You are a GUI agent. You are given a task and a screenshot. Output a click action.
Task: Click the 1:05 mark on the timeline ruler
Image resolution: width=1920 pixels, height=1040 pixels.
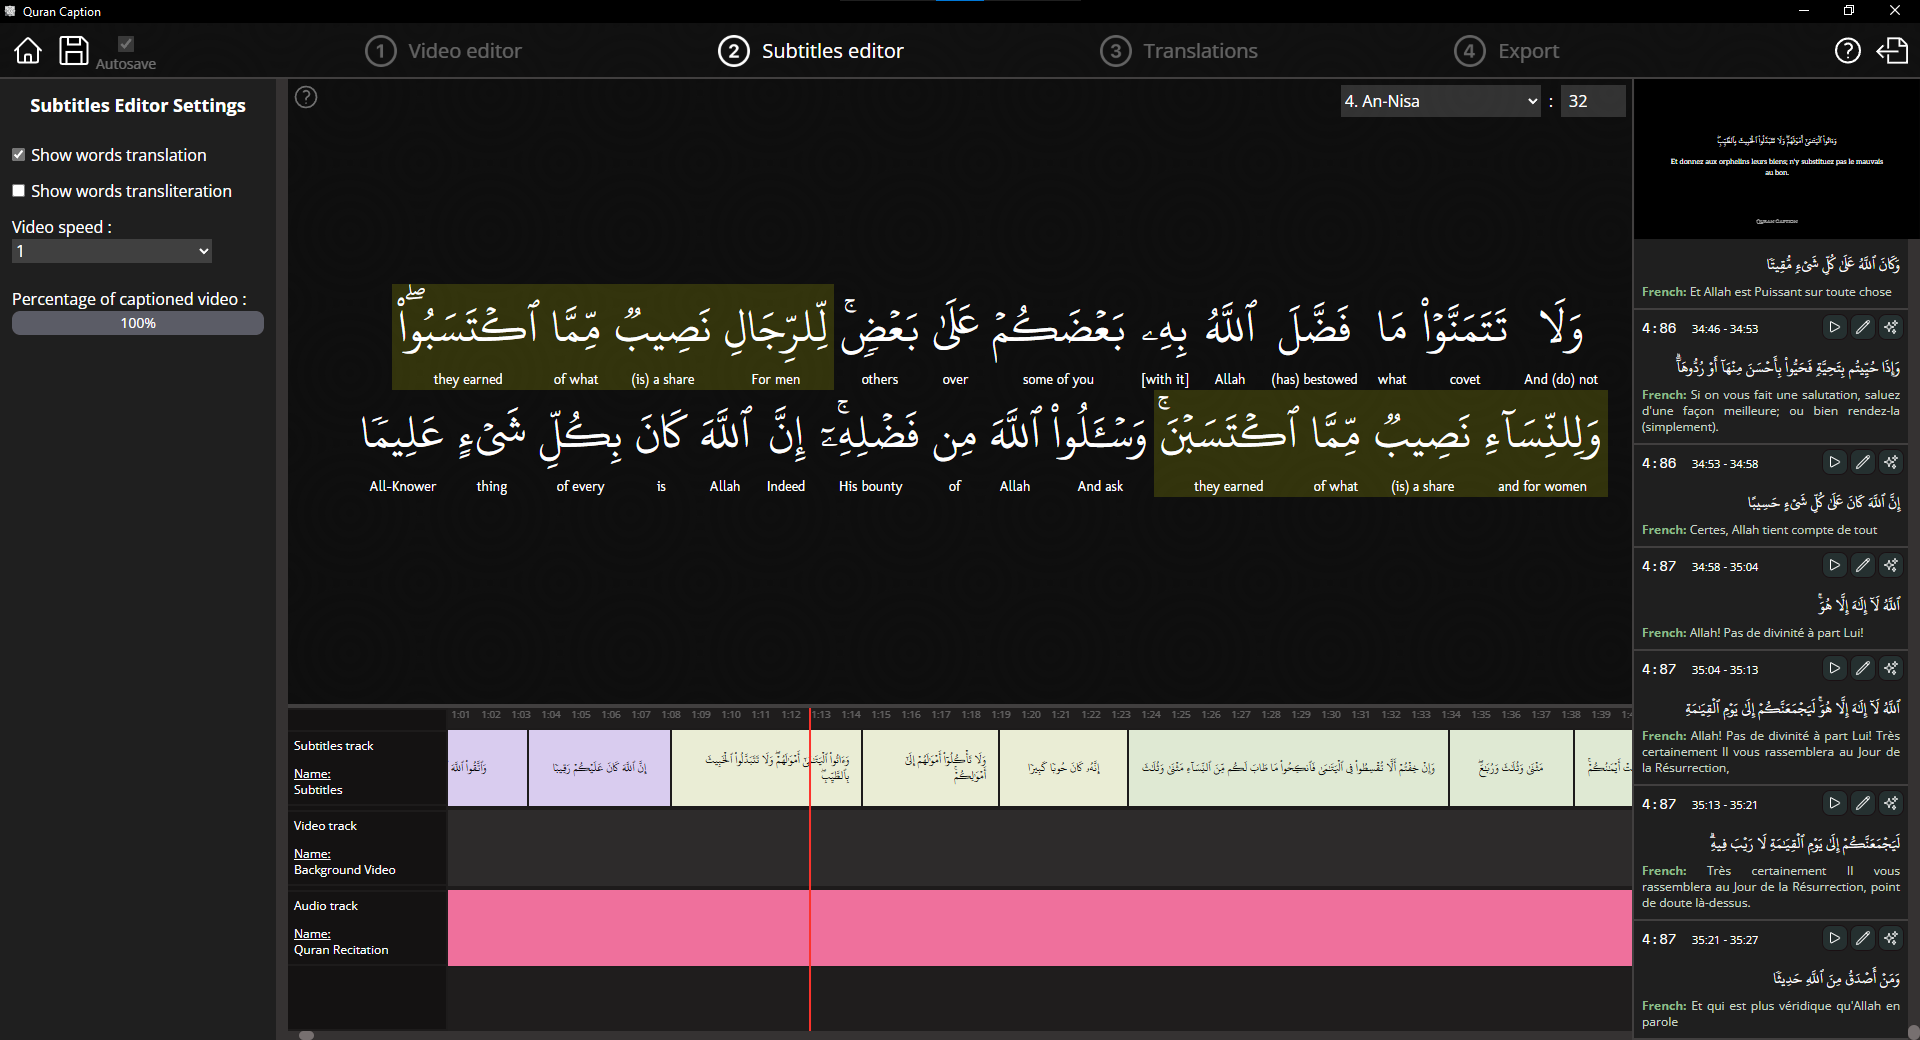click(x=581, y=715)
